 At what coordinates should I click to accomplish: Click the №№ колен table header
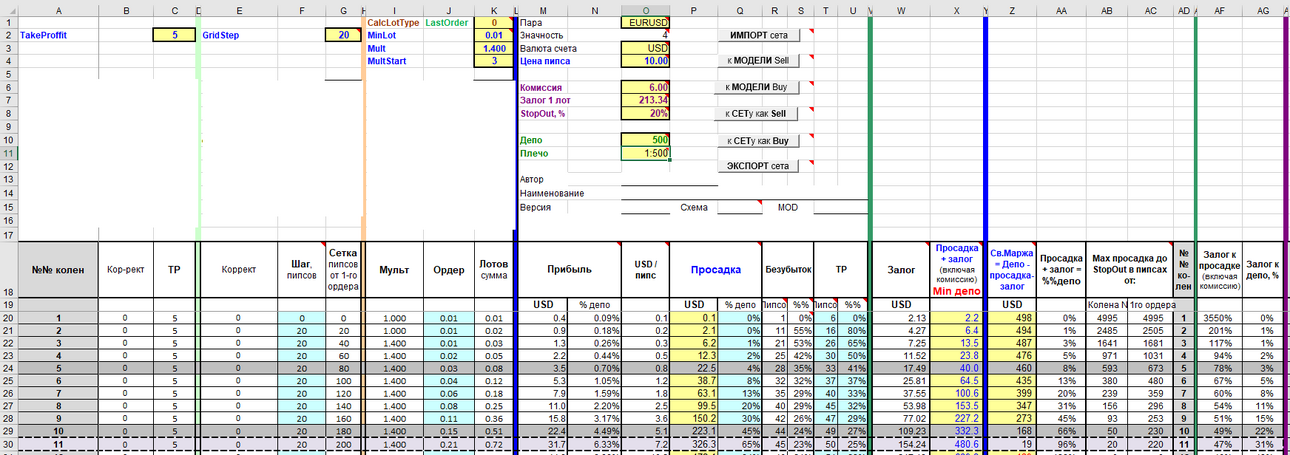tap(58, 270)
